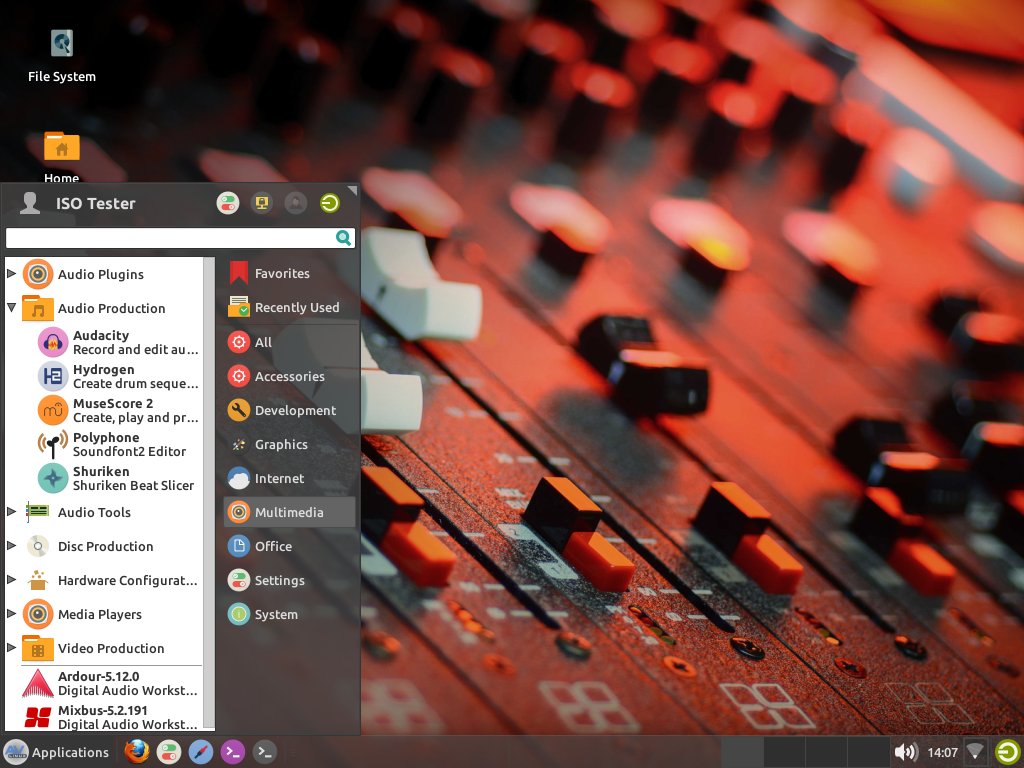Open the compass web browser launcher in panel
The height and width of the screenshot is (768, 1024).
(200, 752)
